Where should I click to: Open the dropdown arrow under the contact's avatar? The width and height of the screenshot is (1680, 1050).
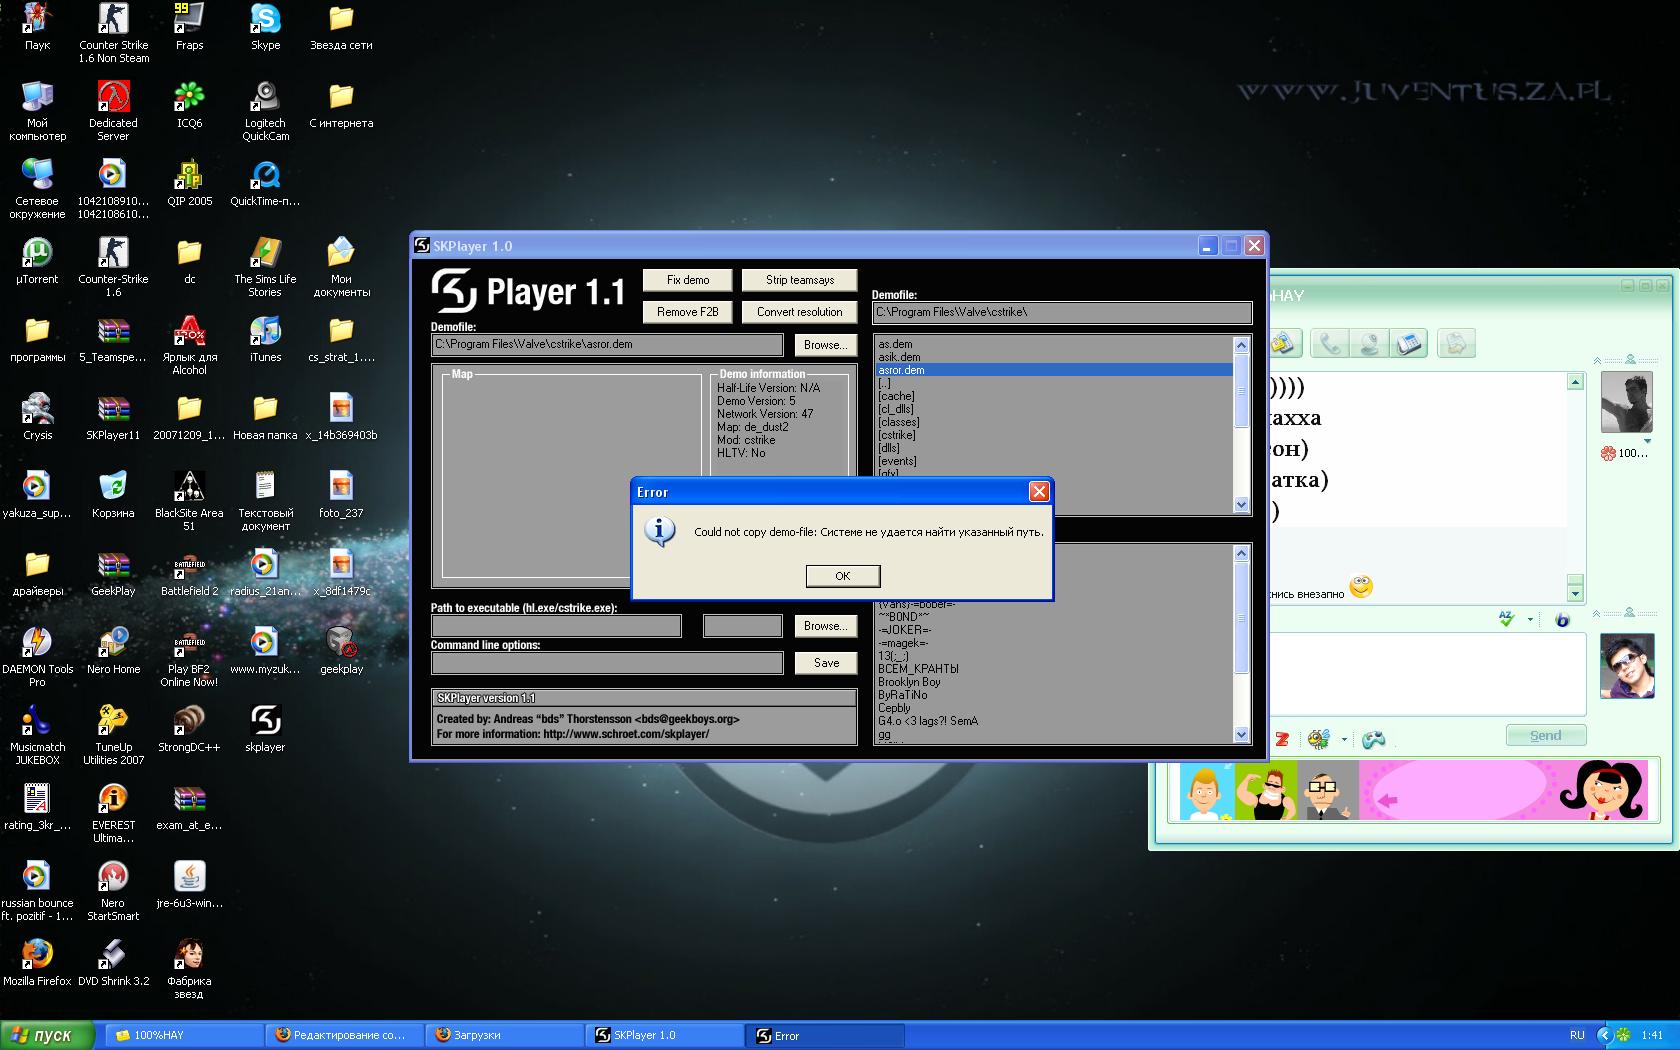1647,441
